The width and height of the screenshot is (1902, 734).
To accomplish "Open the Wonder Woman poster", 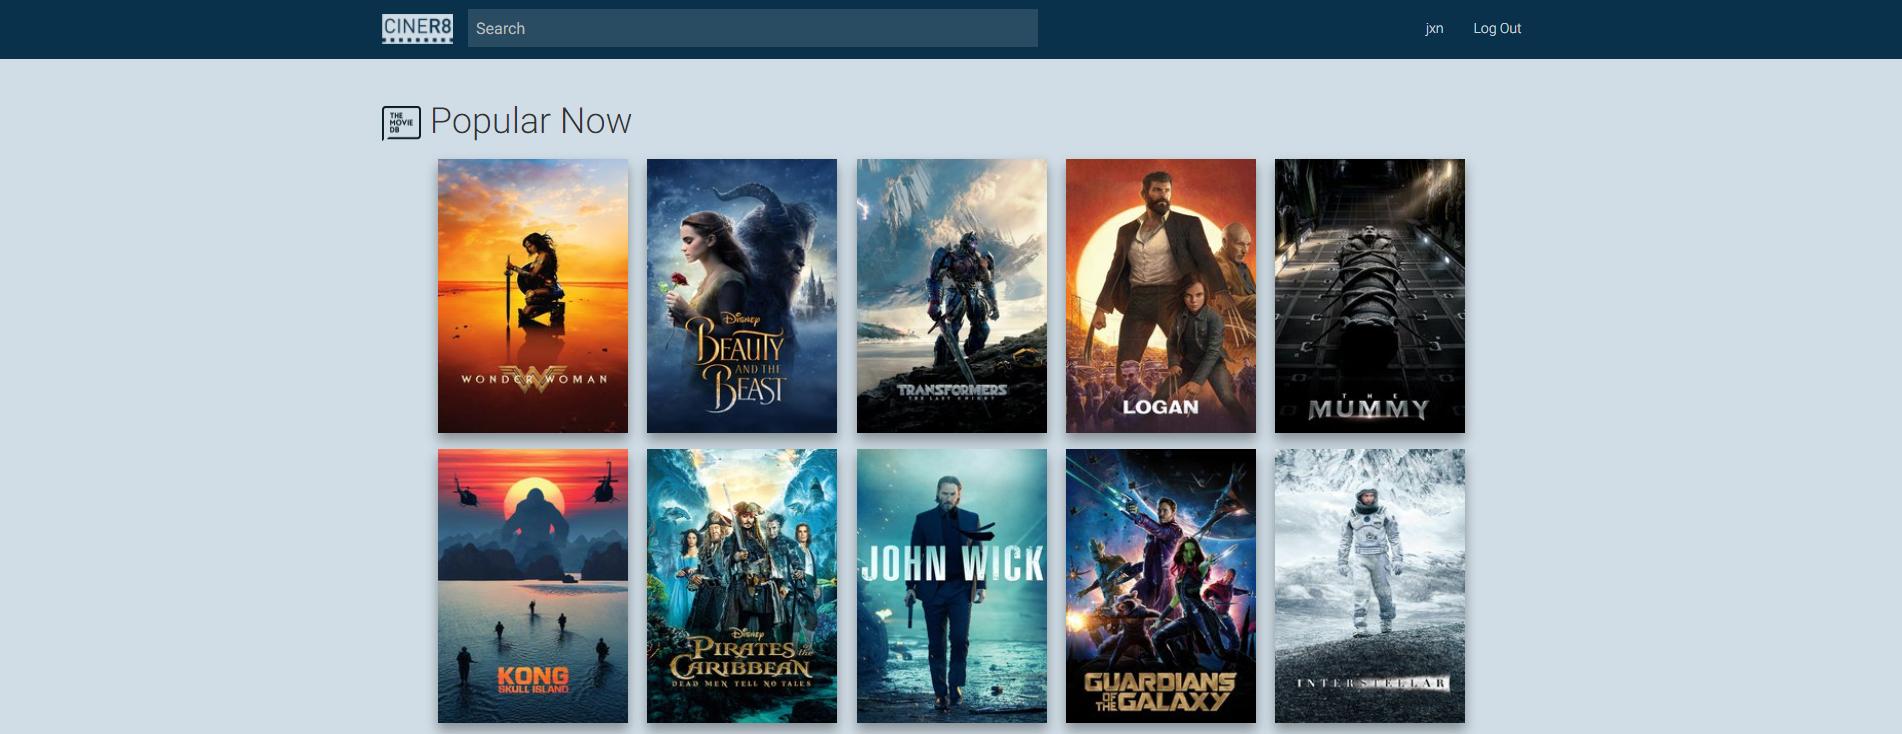I will tap(533, 296).
